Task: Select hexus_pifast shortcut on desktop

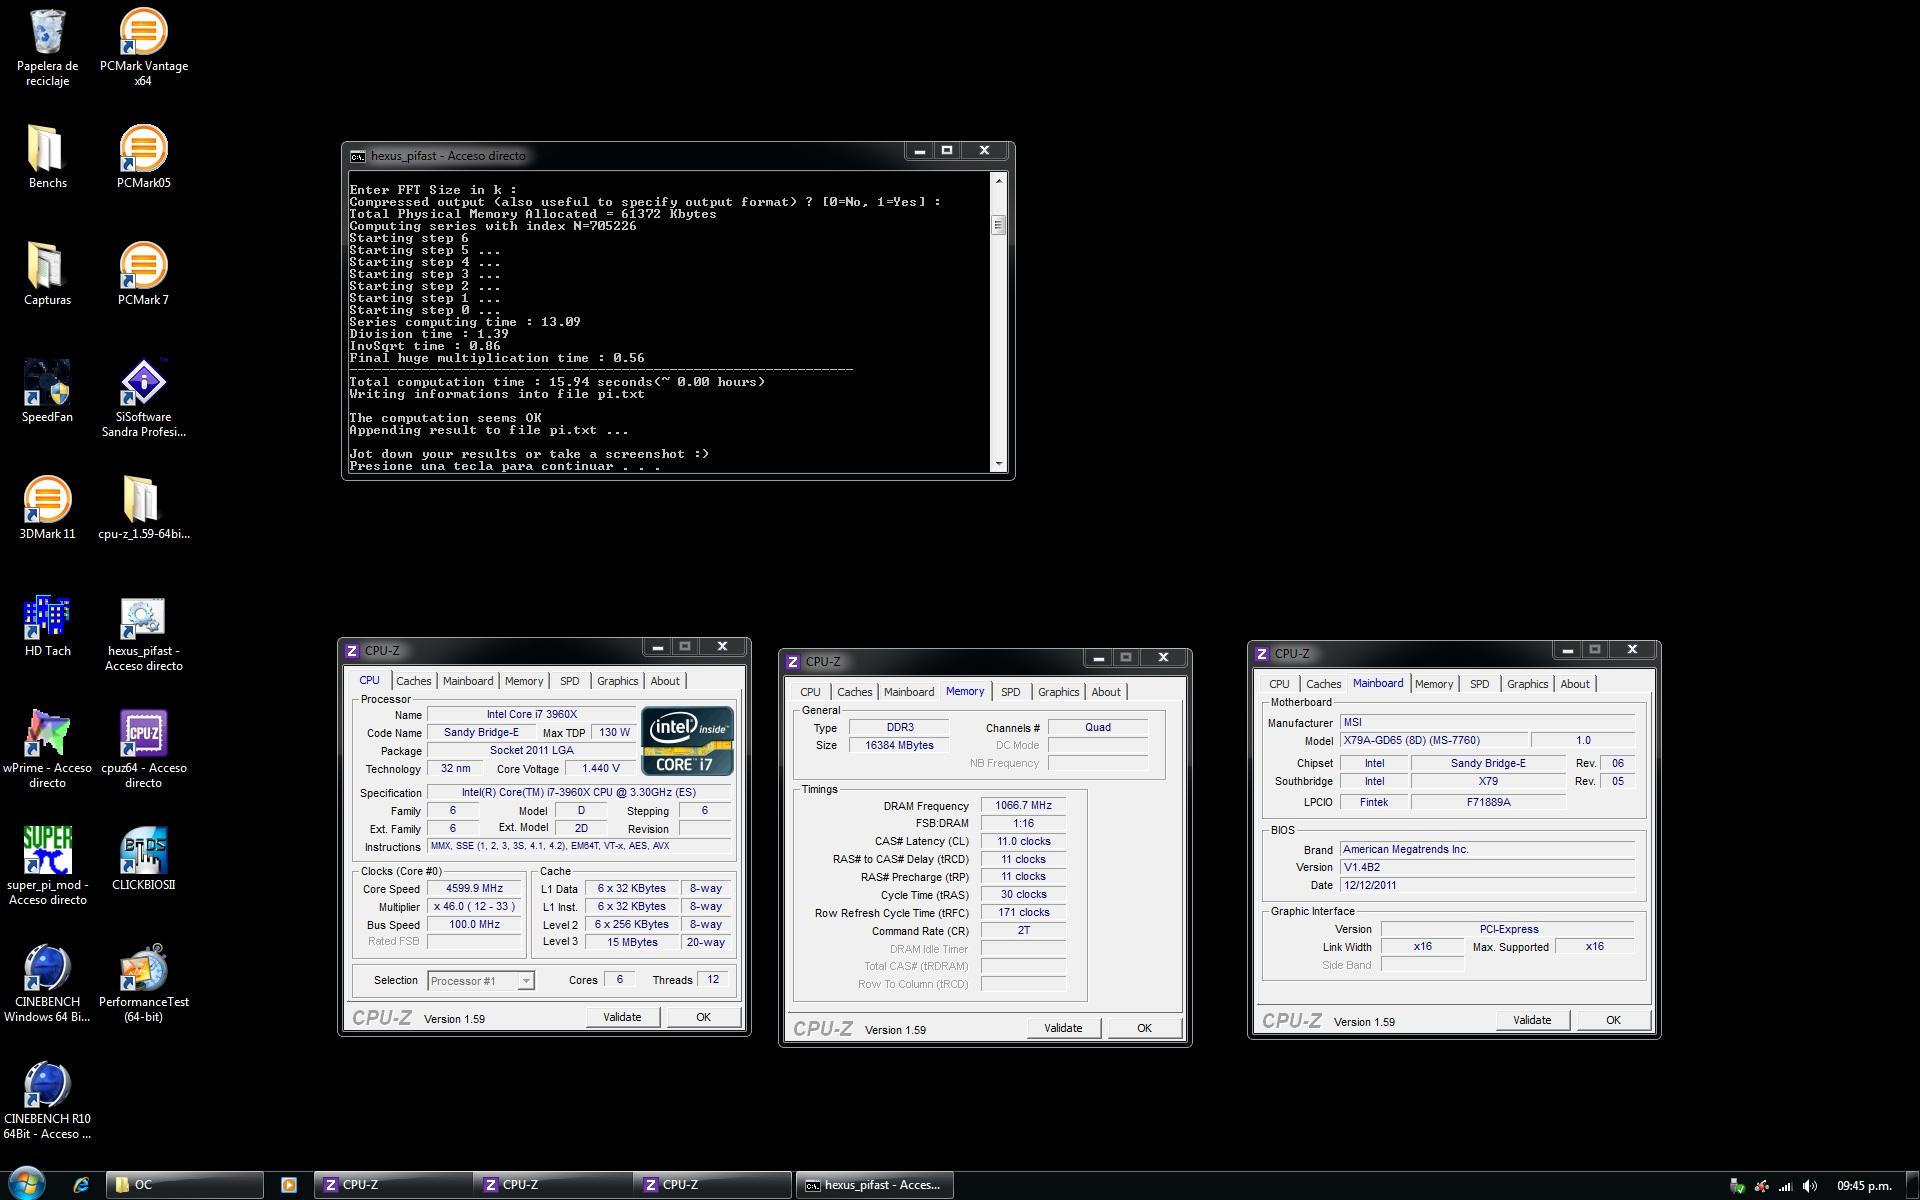Action: [x=143, y=632]
